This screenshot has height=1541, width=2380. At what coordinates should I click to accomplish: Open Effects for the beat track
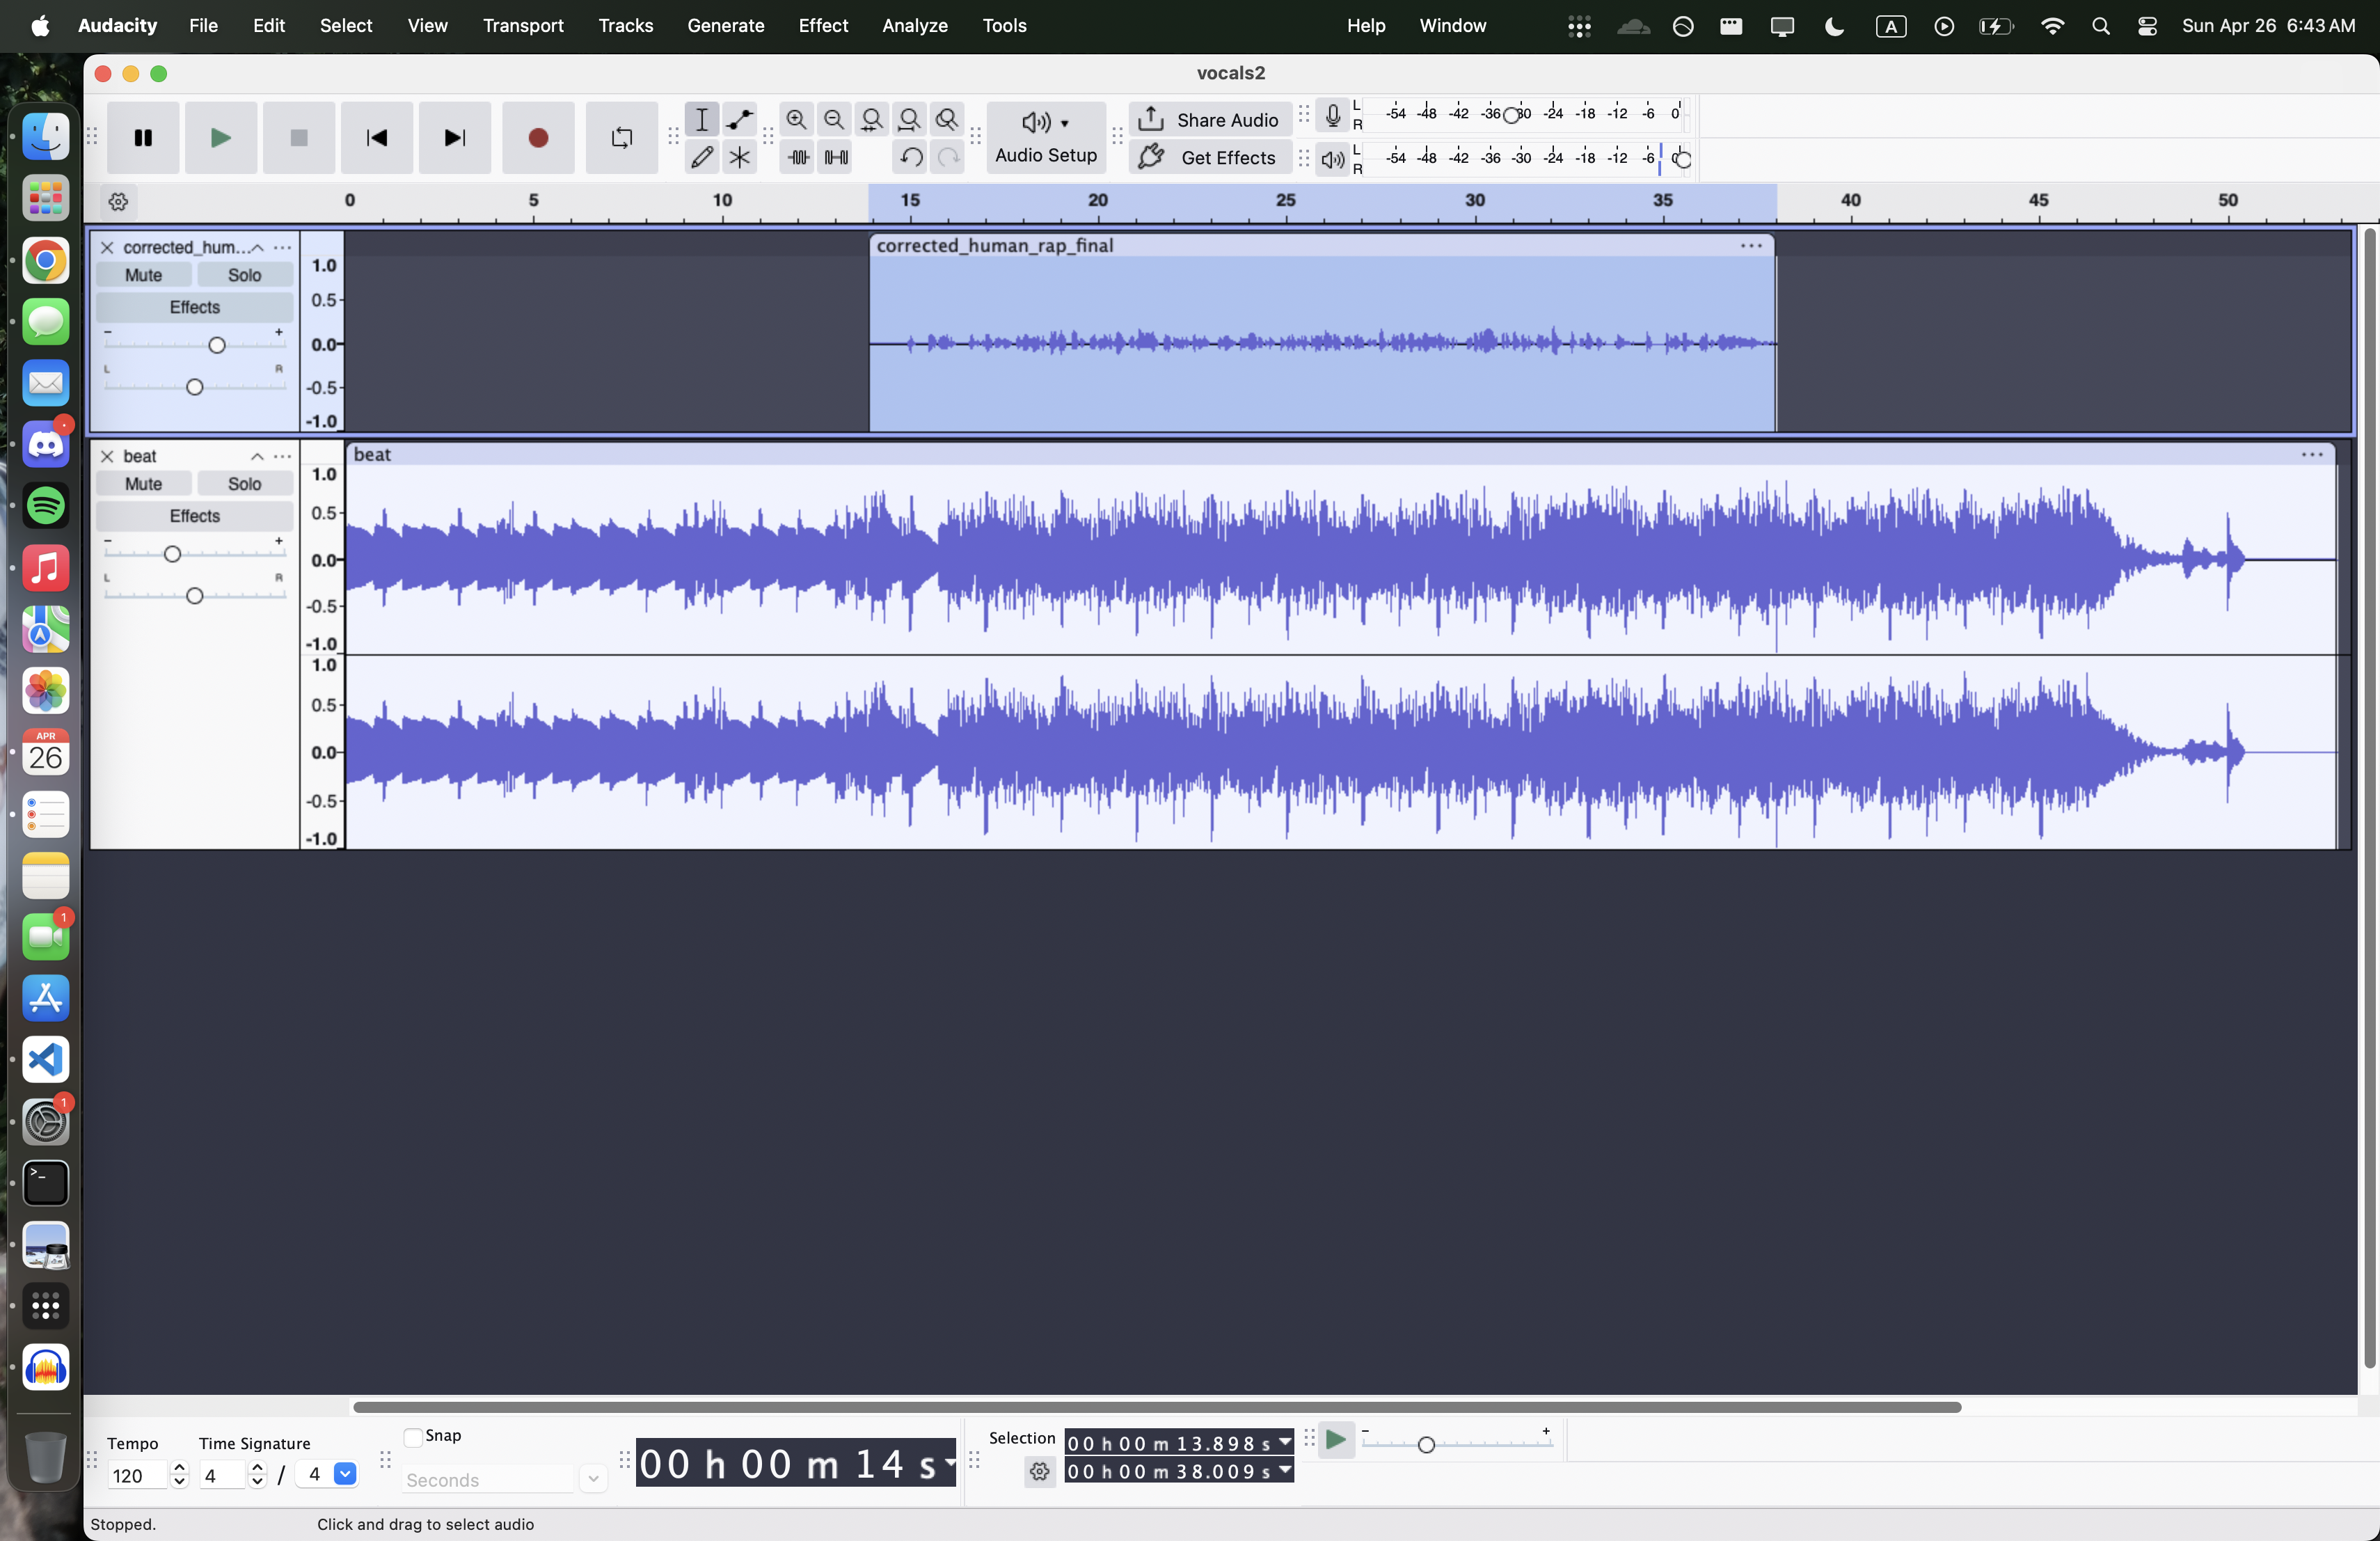point(193,515)
